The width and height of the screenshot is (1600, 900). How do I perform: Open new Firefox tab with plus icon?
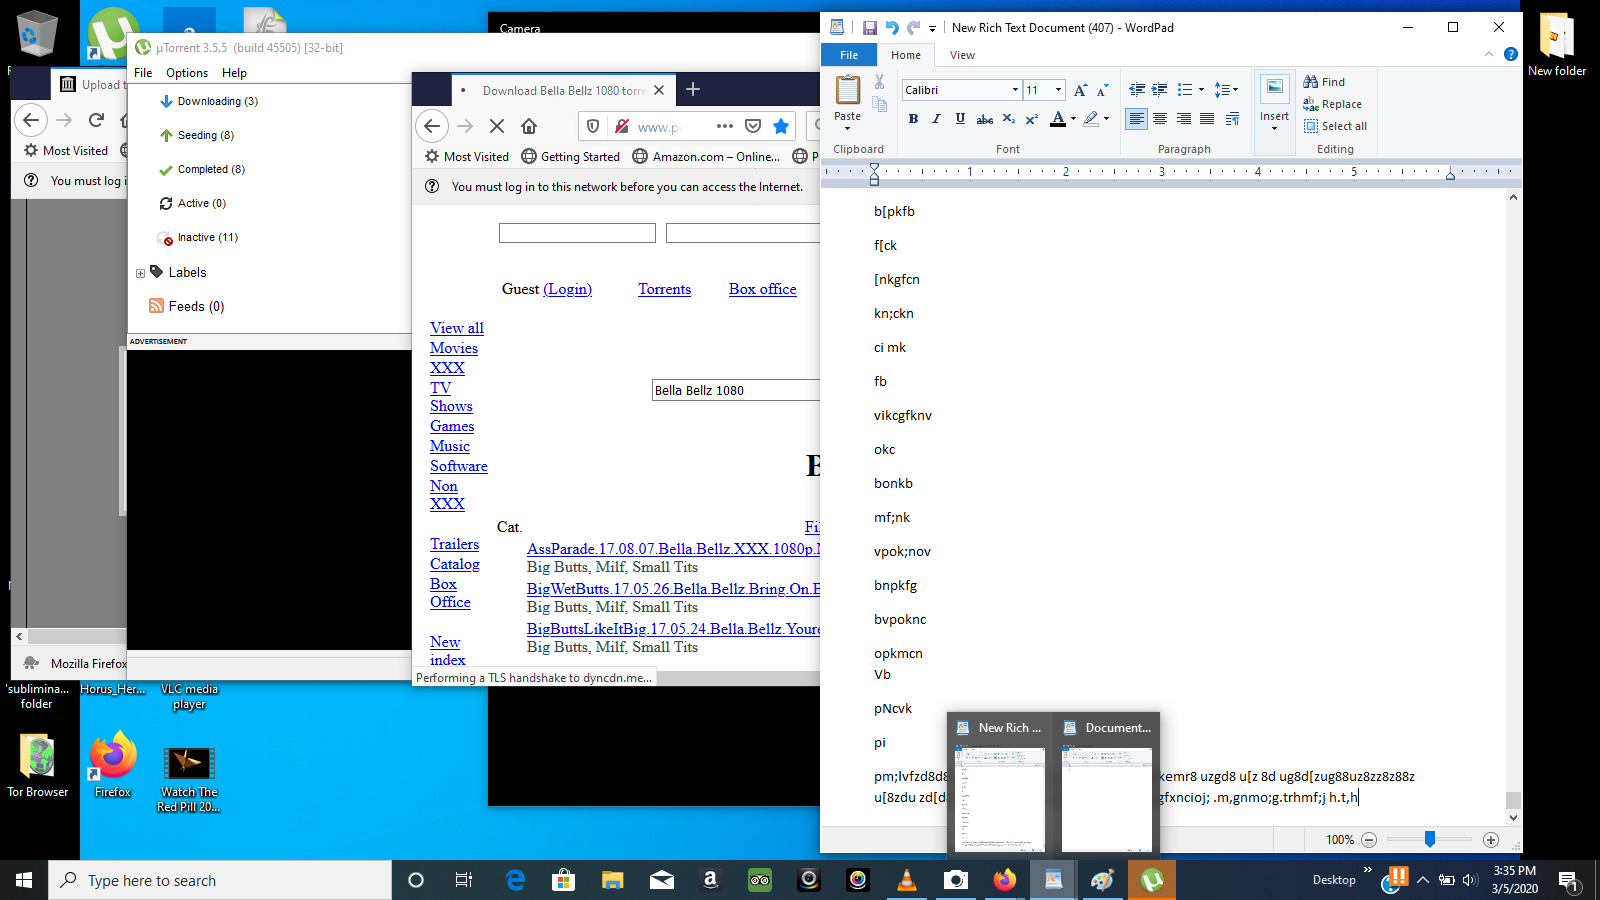(693, 90)
